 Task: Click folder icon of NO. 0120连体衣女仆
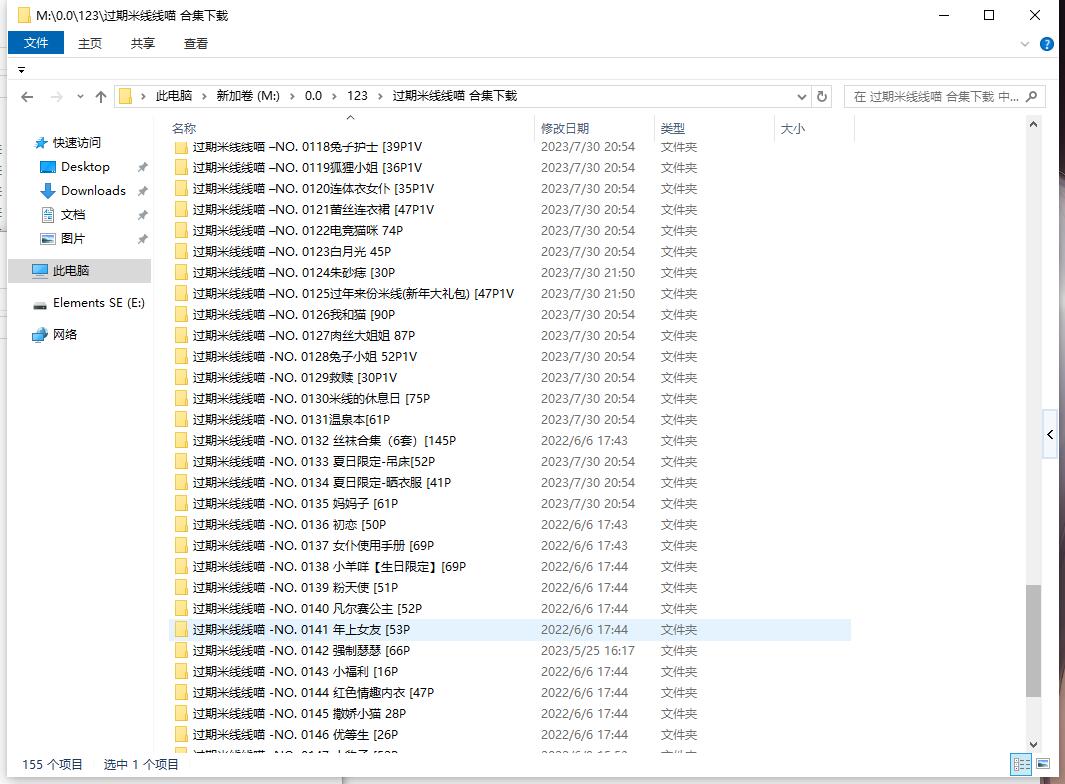pos(181,189)
